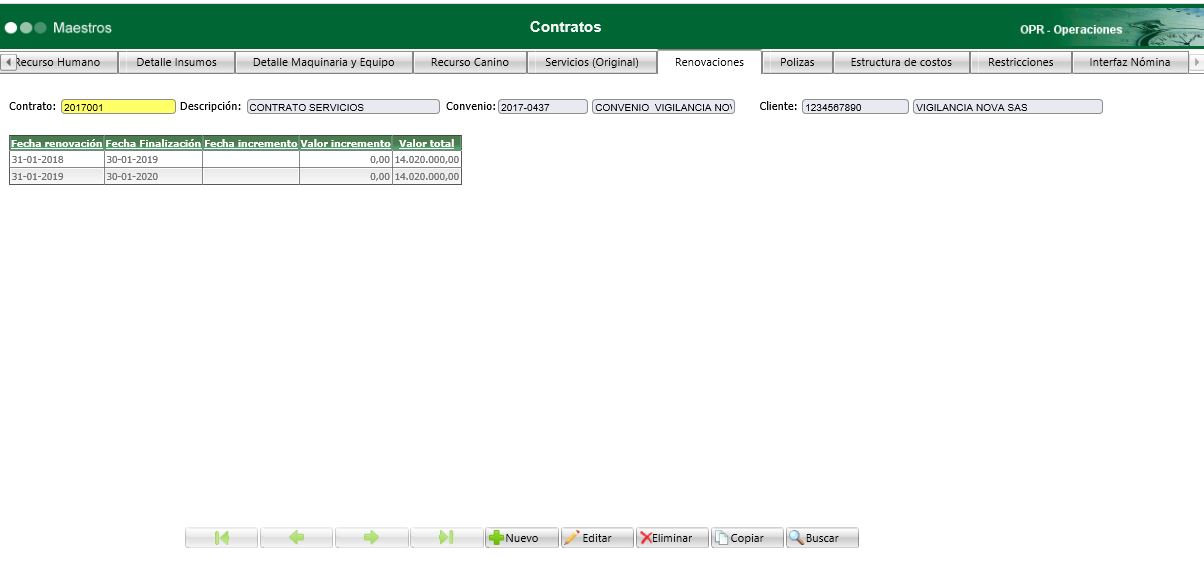
Task: Open Servicios (Original) tab
Action: click(x=592, y=62)
